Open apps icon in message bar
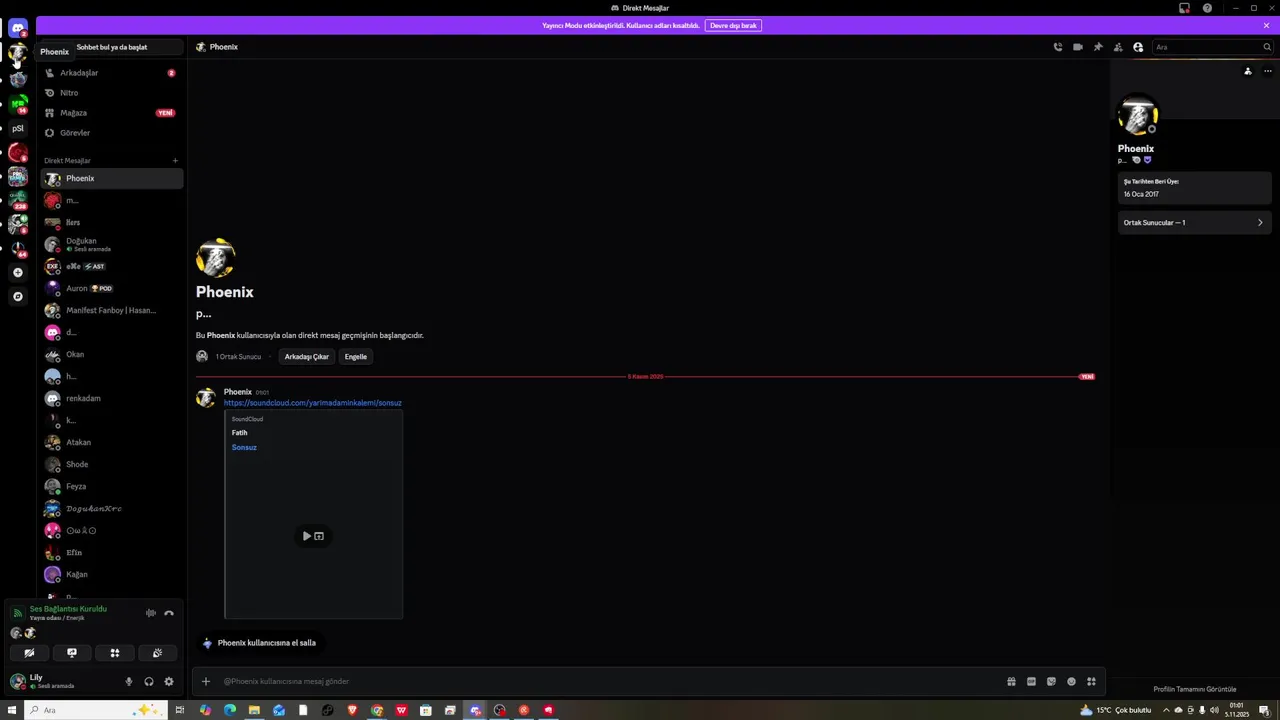This screenshot has height=720, width=1280. point(1091,681)
